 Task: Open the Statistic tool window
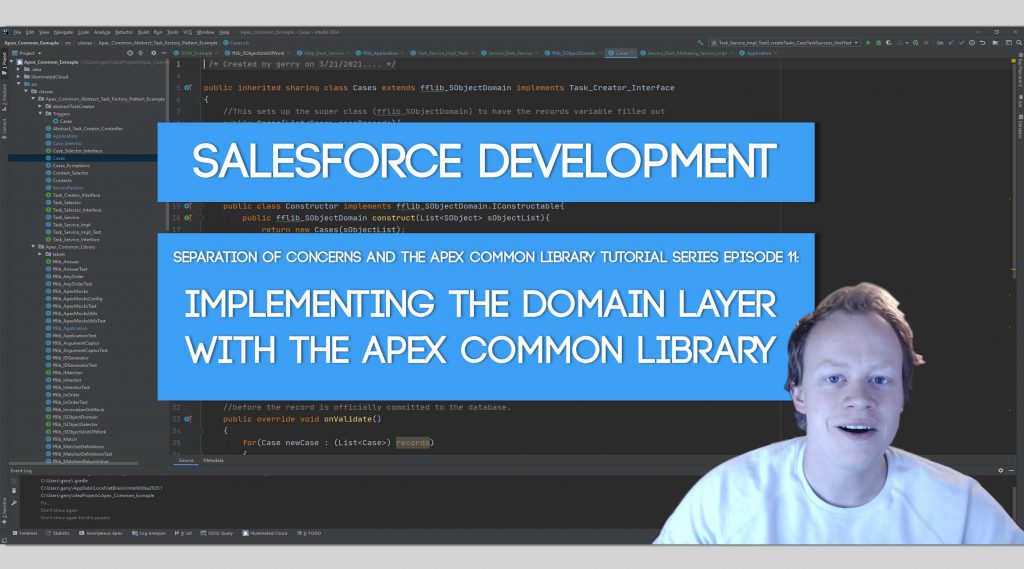(x=58, y=533)
